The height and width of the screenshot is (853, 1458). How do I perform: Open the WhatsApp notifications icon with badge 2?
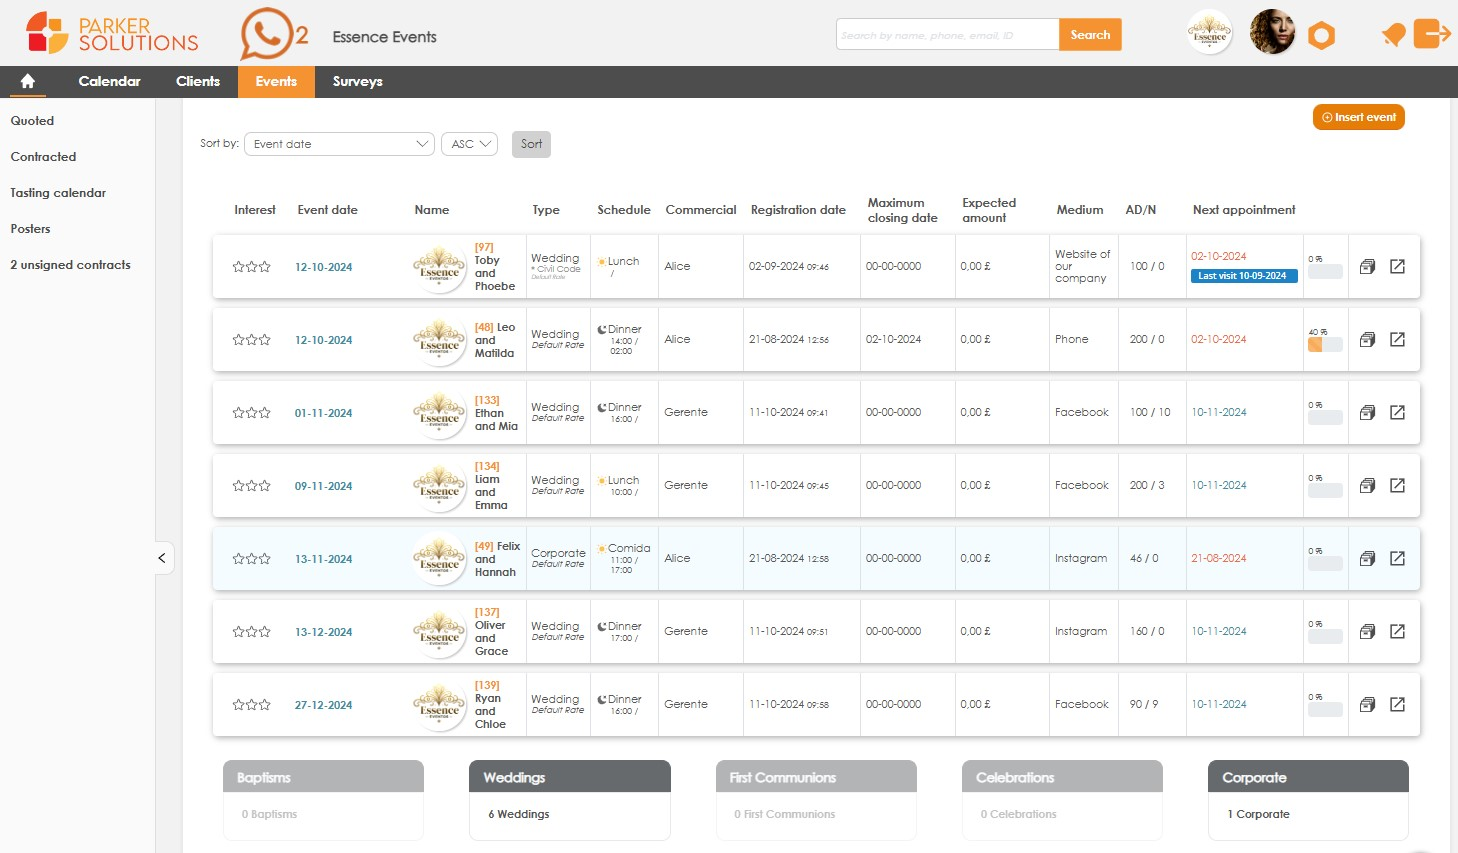[x=265, y=33]
